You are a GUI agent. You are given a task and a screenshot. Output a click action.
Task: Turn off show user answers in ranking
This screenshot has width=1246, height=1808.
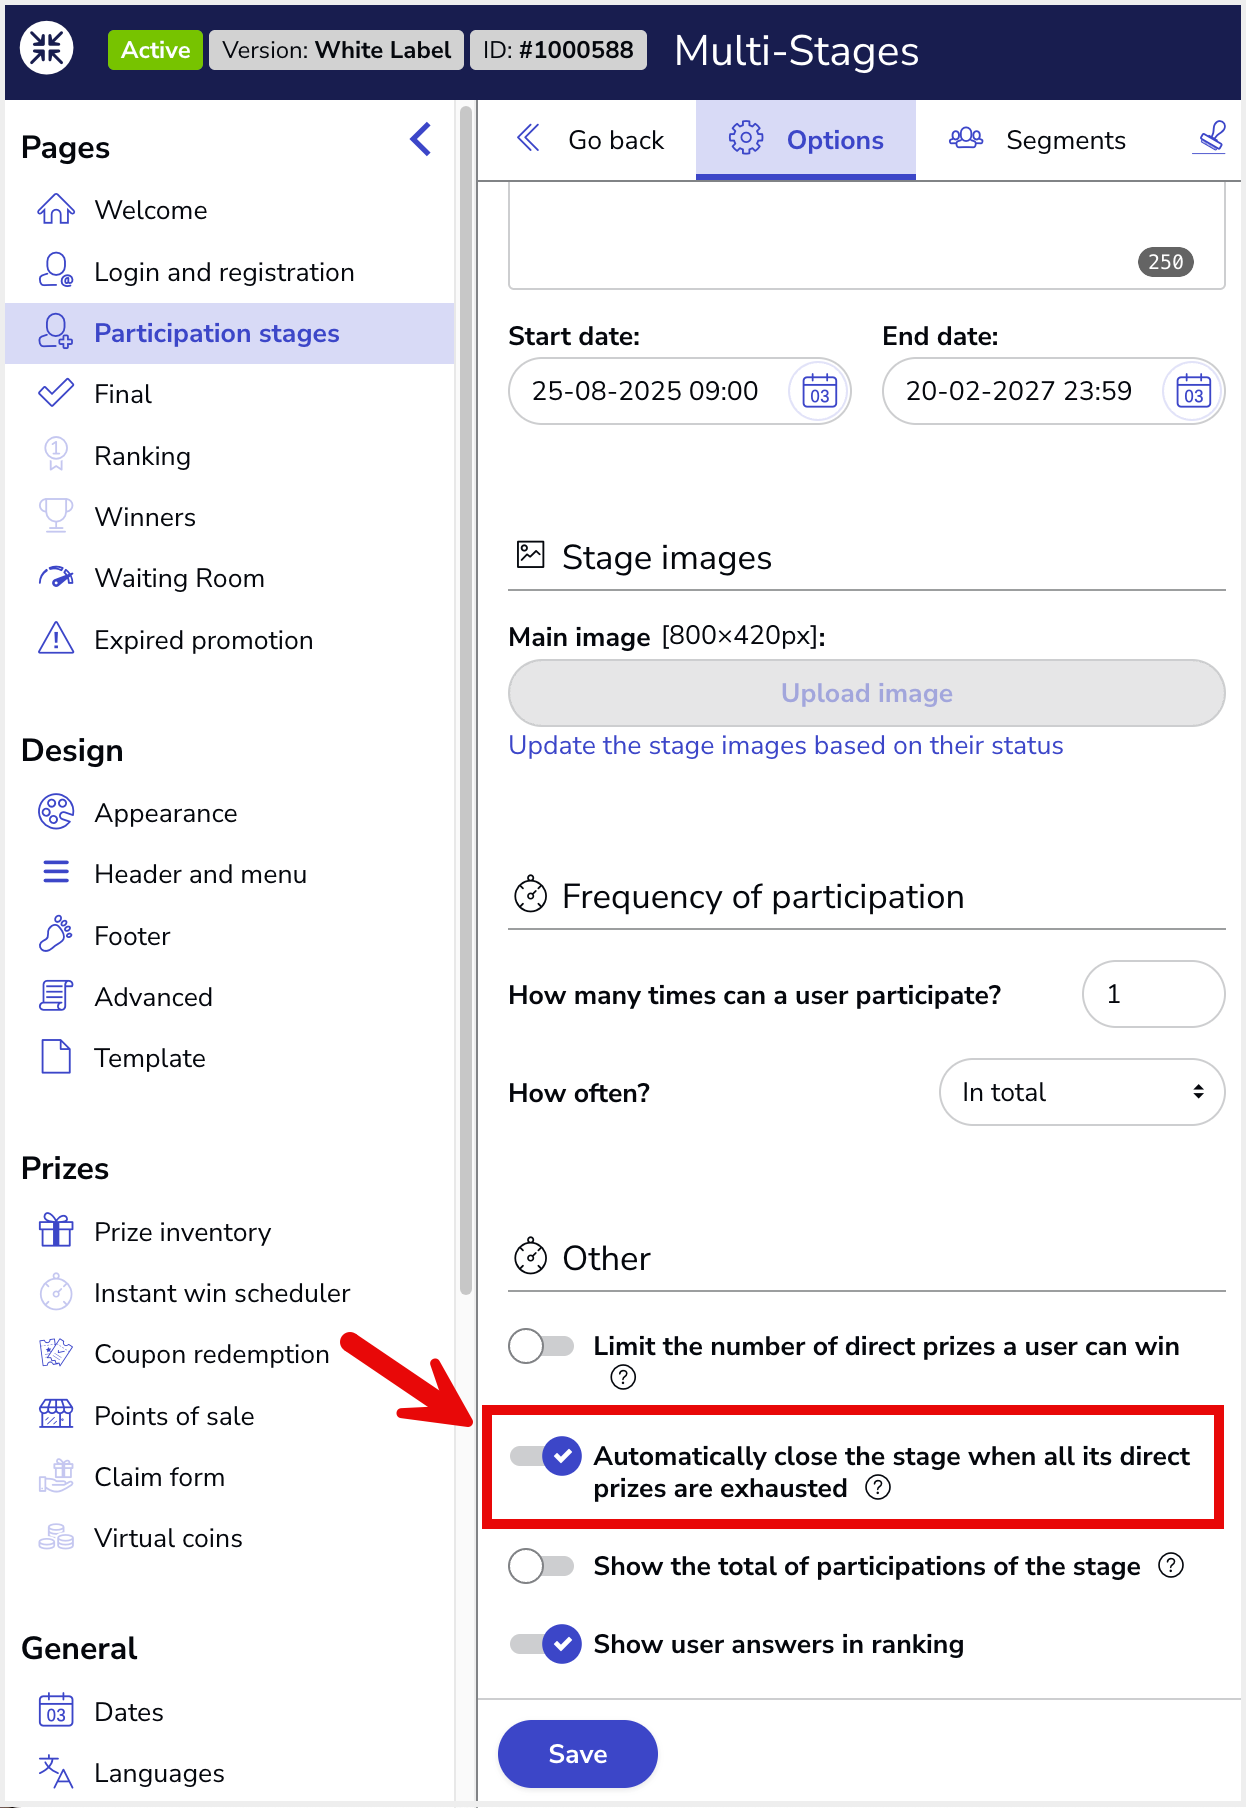tap(545, 1644)
